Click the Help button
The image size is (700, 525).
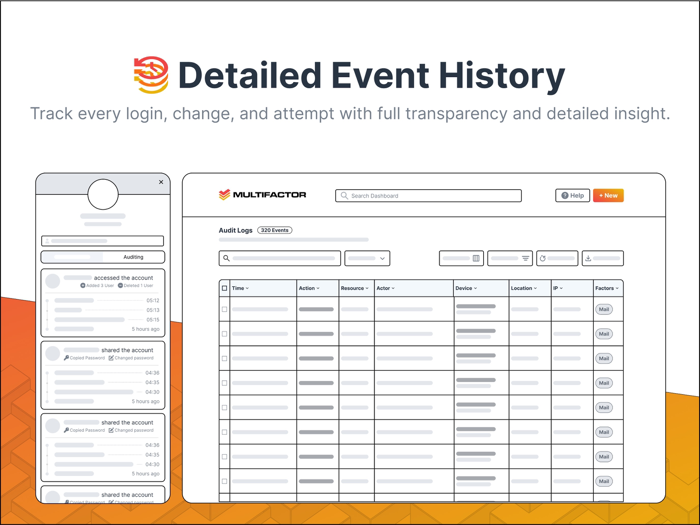coord(573,196)
